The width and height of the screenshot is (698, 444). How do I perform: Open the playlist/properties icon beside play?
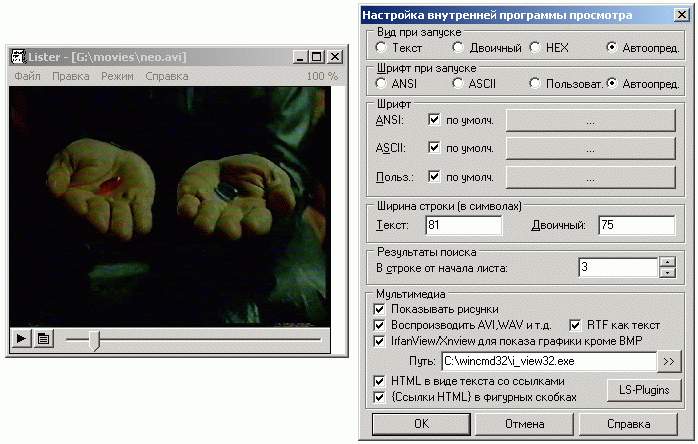pos(43,339)
